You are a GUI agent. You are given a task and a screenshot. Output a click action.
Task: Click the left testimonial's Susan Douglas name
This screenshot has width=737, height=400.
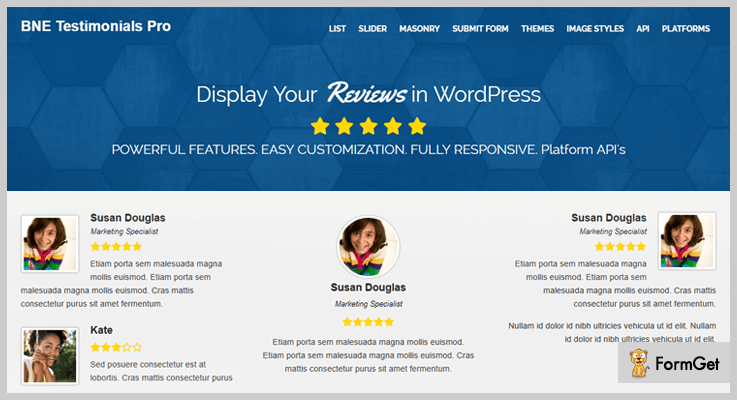128,218
